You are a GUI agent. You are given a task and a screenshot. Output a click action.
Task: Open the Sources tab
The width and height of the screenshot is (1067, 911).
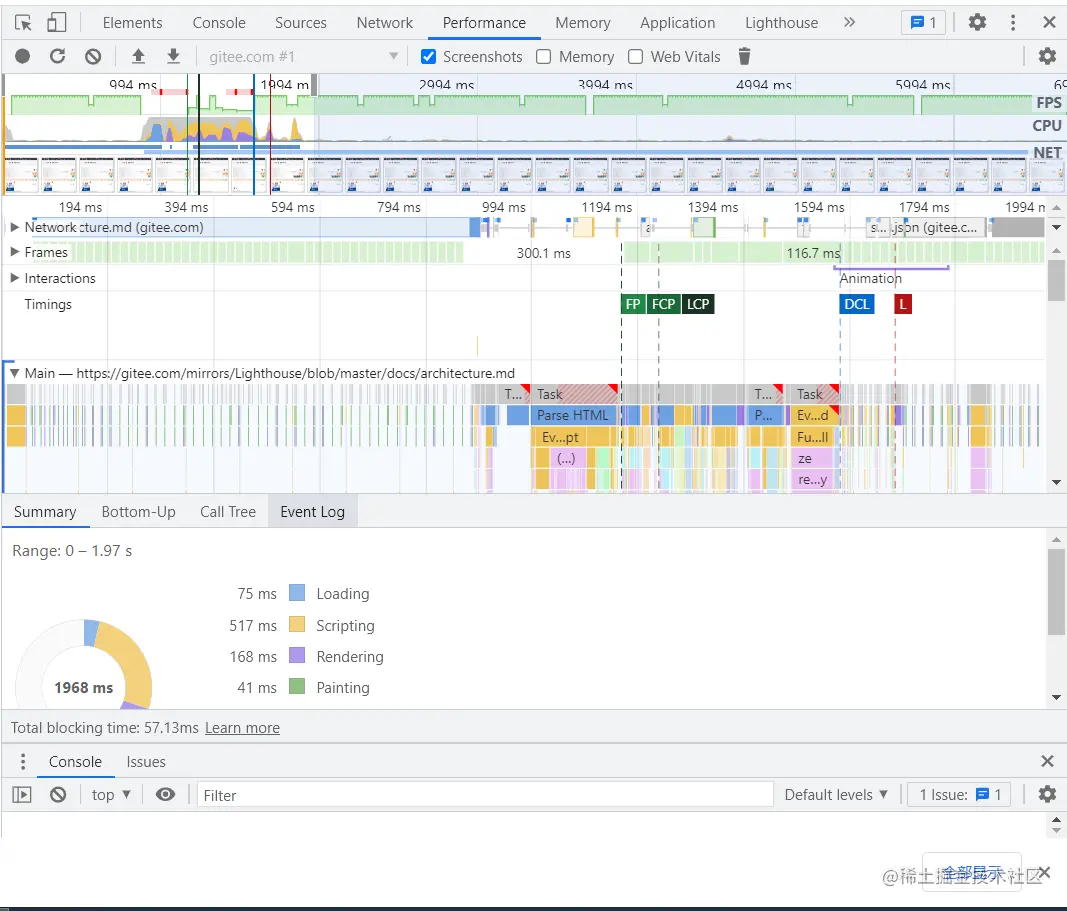[301, 22]
